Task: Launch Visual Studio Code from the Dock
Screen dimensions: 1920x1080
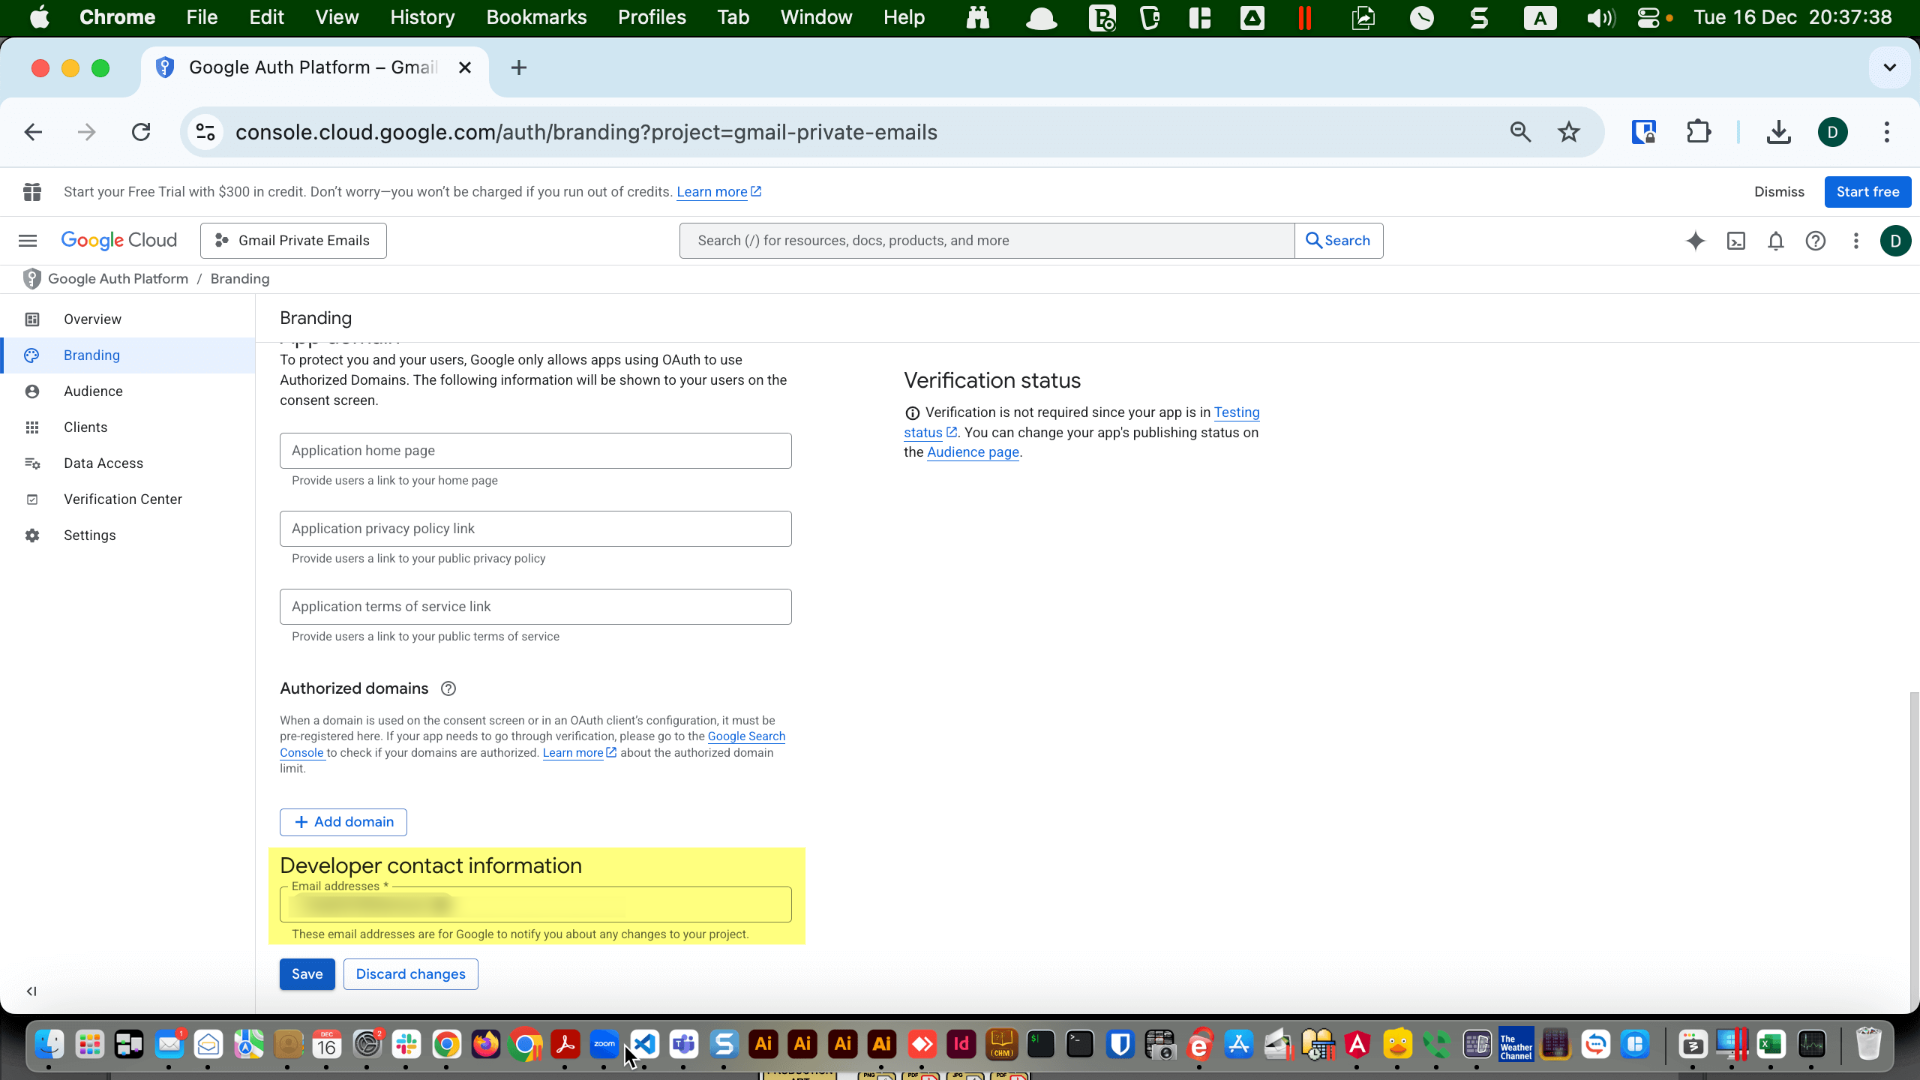Action: click(x=645, y=1044)
